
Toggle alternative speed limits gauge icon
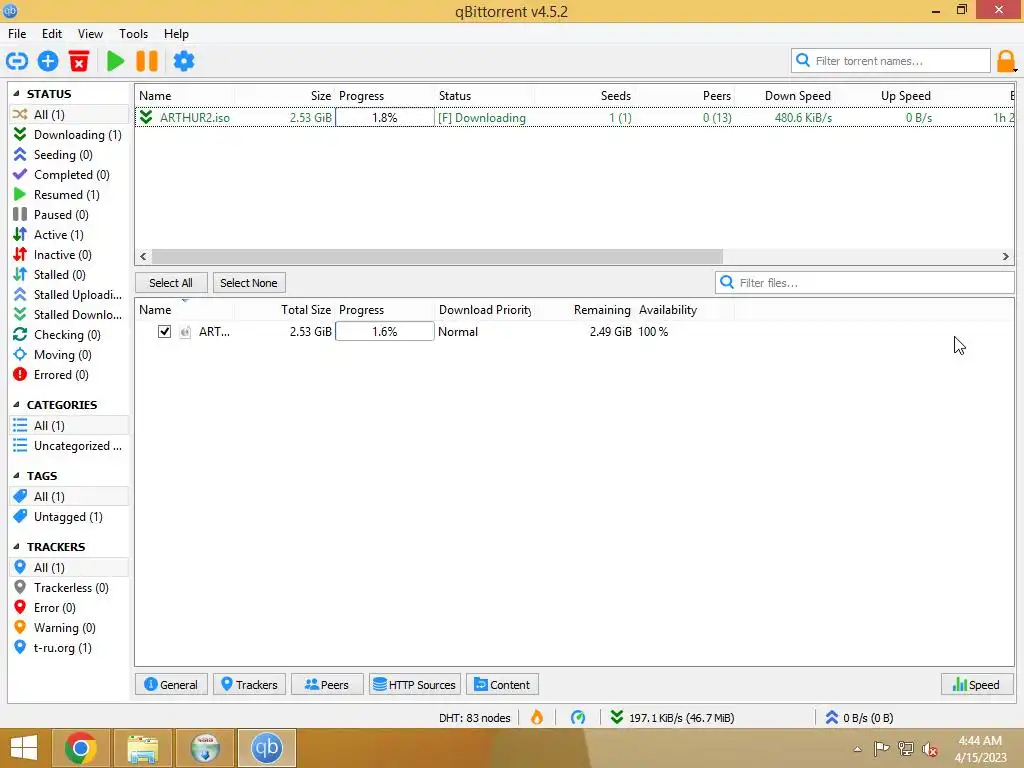[x=578, y=718]
